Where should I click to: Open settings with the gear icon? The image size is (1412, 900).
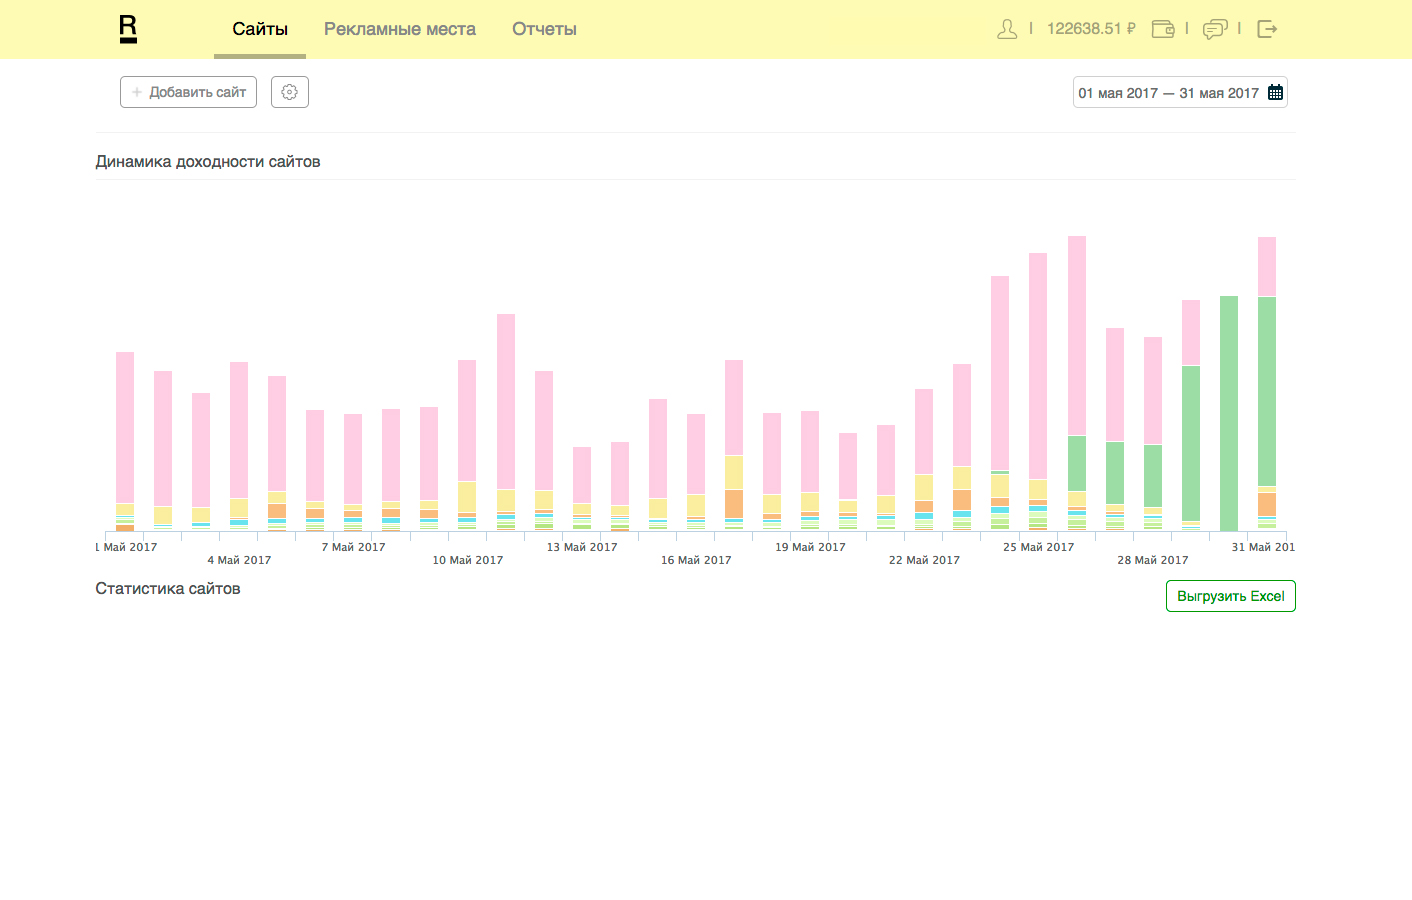(x=289, y=92)
